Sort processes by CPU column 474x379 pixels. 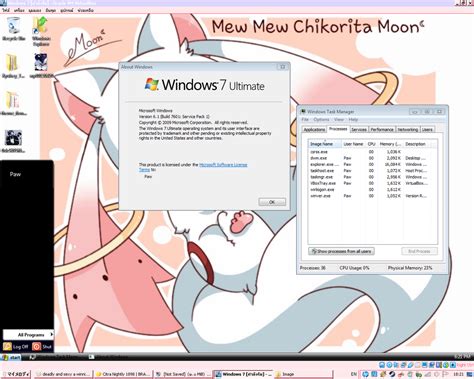click(x=372, y=144)
